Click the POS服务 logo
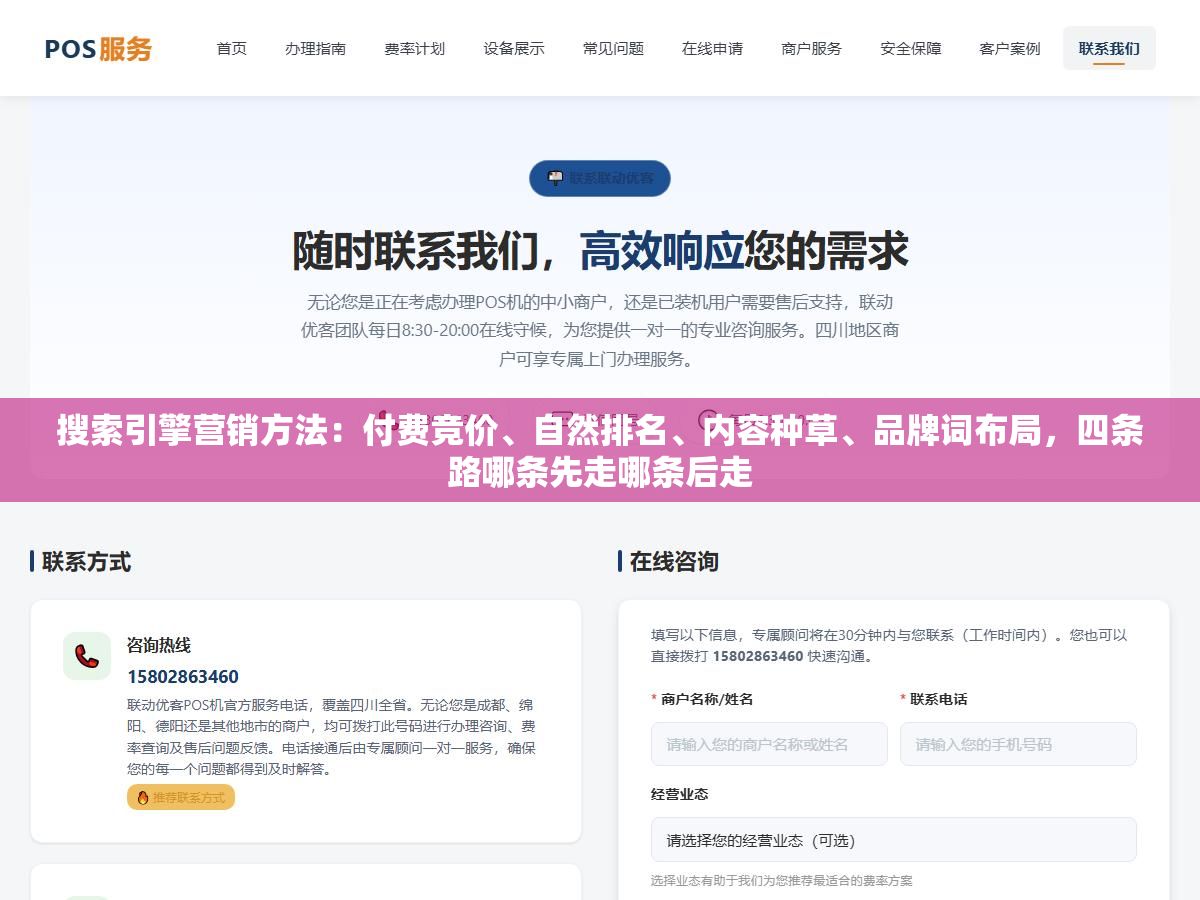Image resolution: width=1200 pixels, height=900 pixels. tap(98, 48)
